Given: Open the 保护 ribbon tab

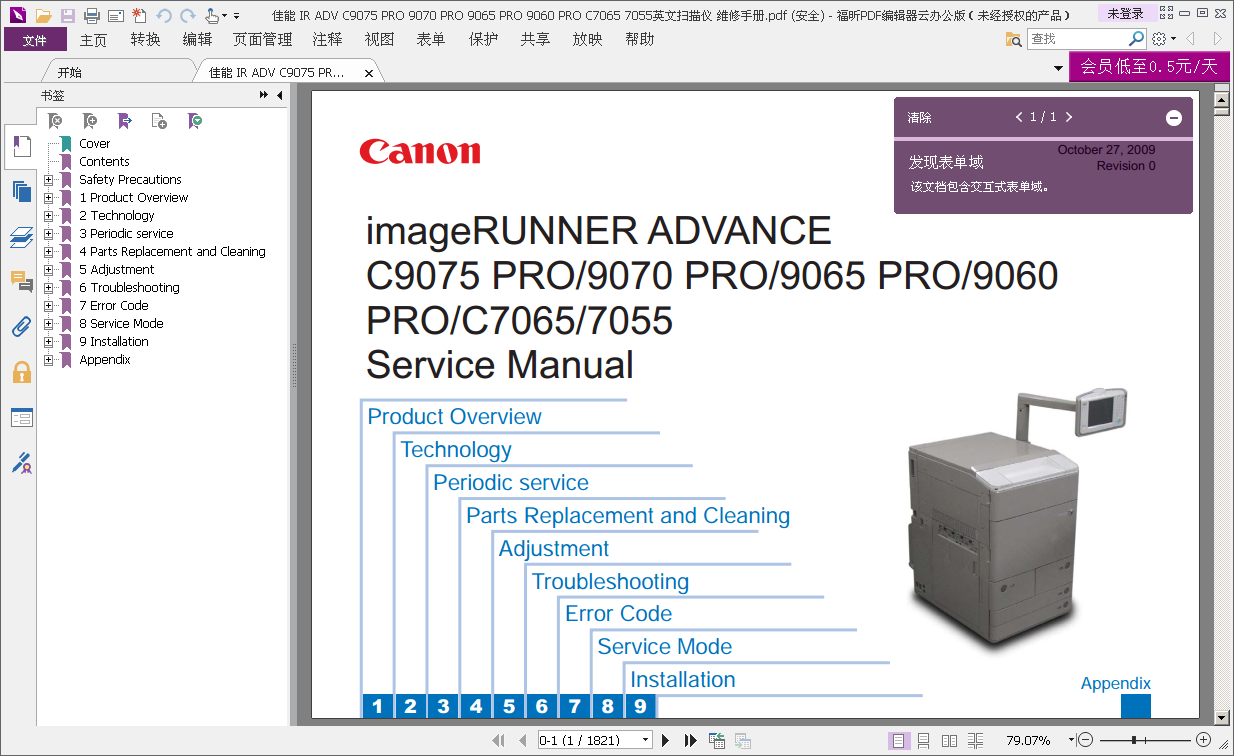Looking at the screenshot, I should (483, 39).
